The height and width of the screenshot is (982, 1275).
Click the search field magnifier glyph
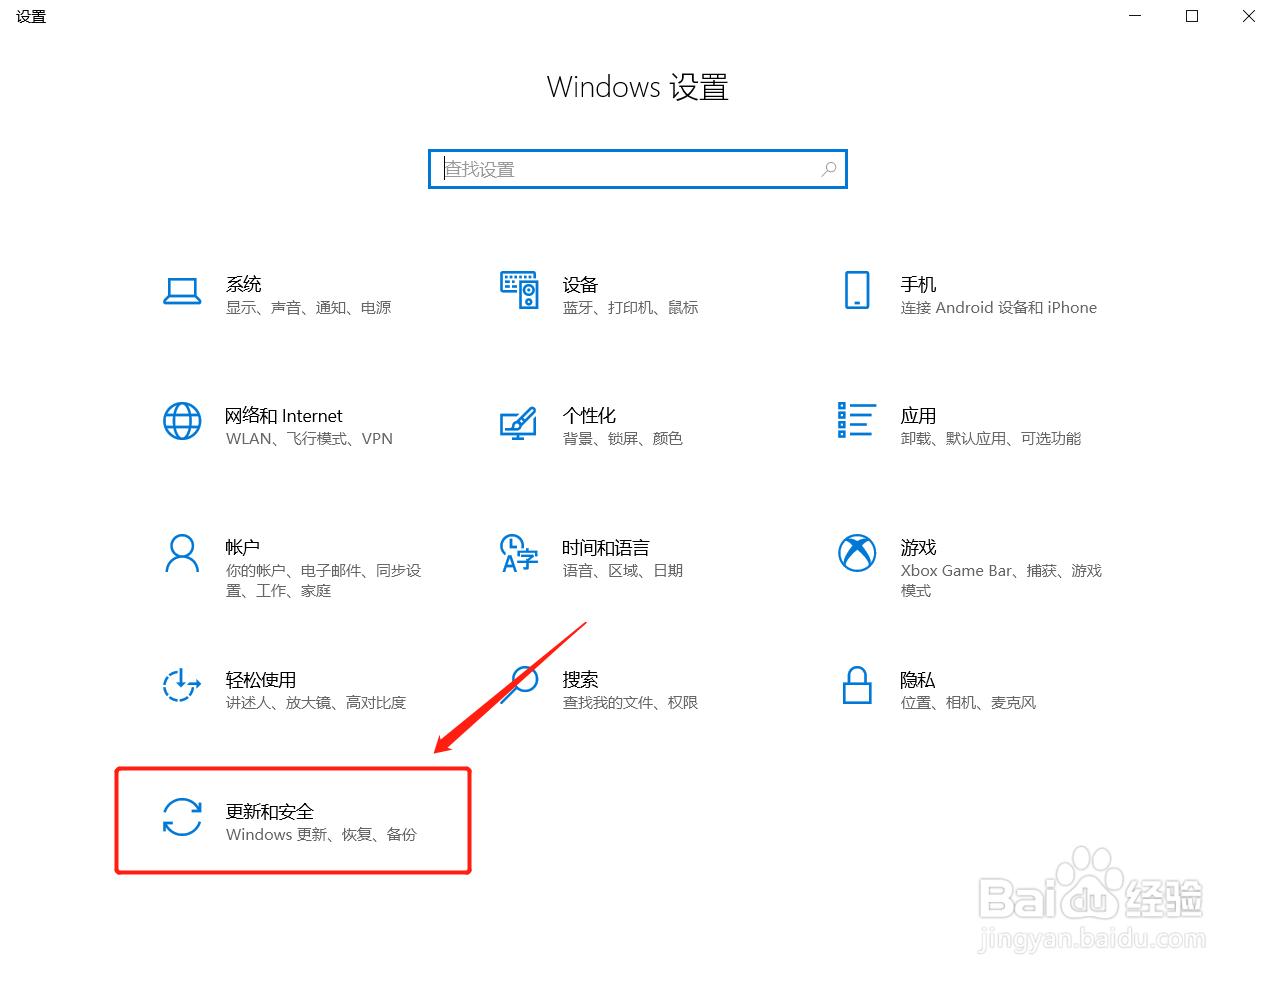(828, 169)
